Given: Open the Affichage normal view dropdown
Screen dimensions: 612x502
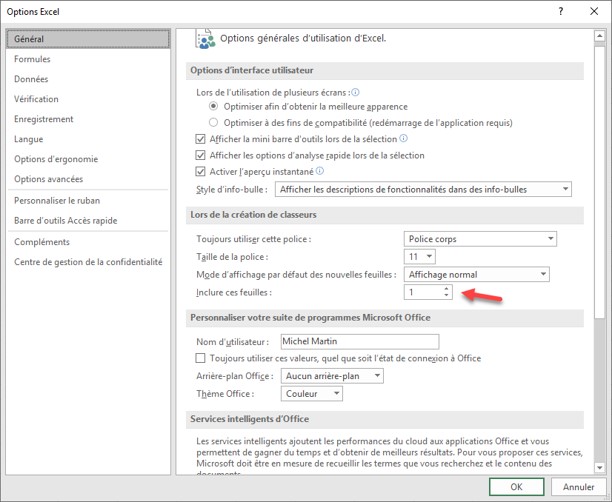Looking at the screenshot, I should tap(477, 274).
